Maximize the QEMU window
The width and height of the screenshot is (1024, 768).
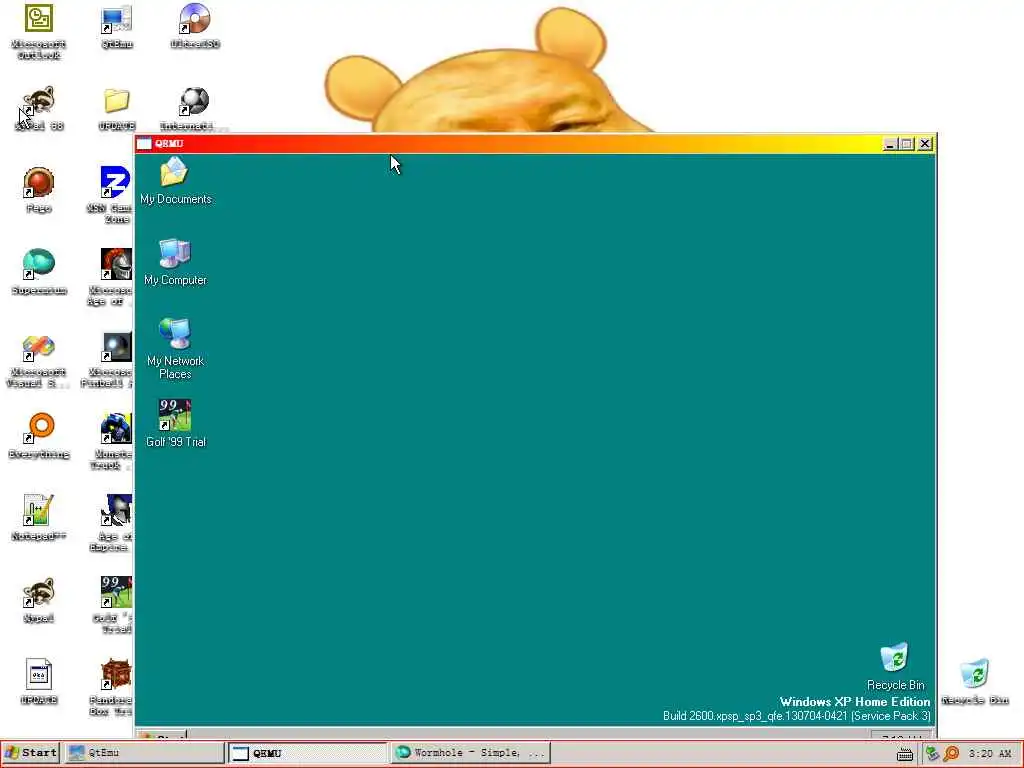[906, 144]
